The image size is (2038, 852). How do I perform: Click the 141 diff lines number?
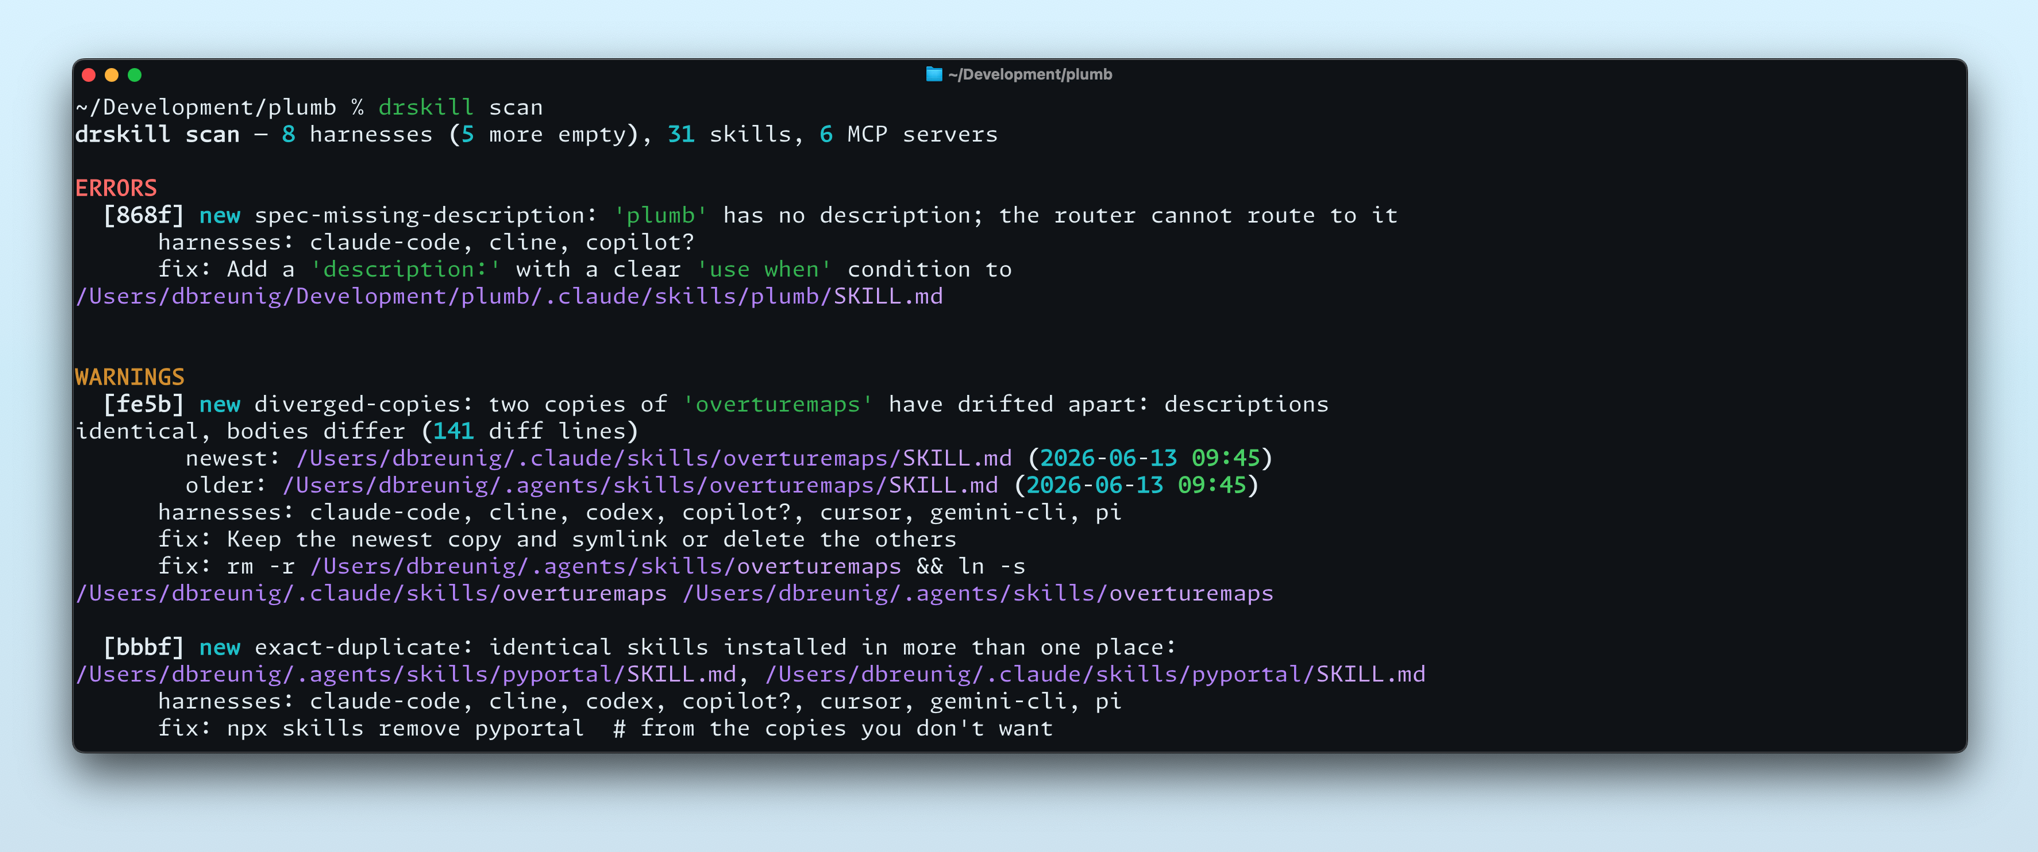454,431
